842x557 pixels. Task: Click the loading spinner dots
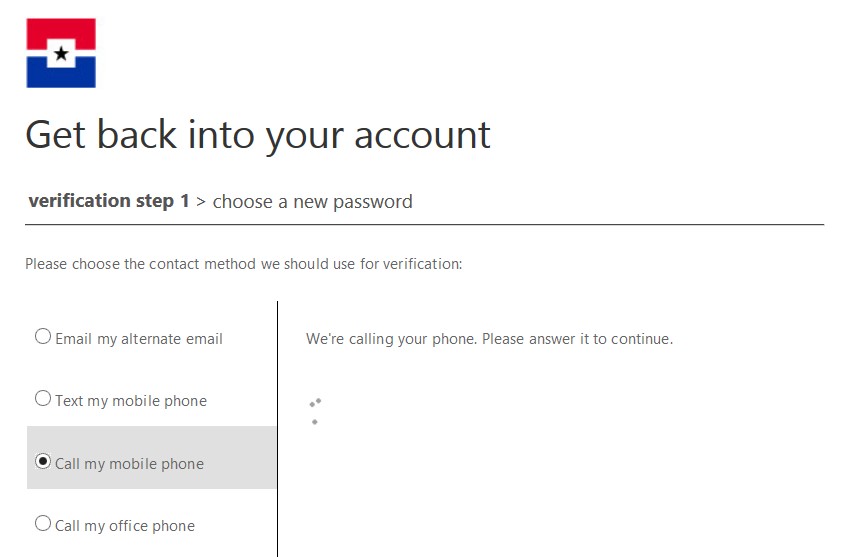coord(315,411)
